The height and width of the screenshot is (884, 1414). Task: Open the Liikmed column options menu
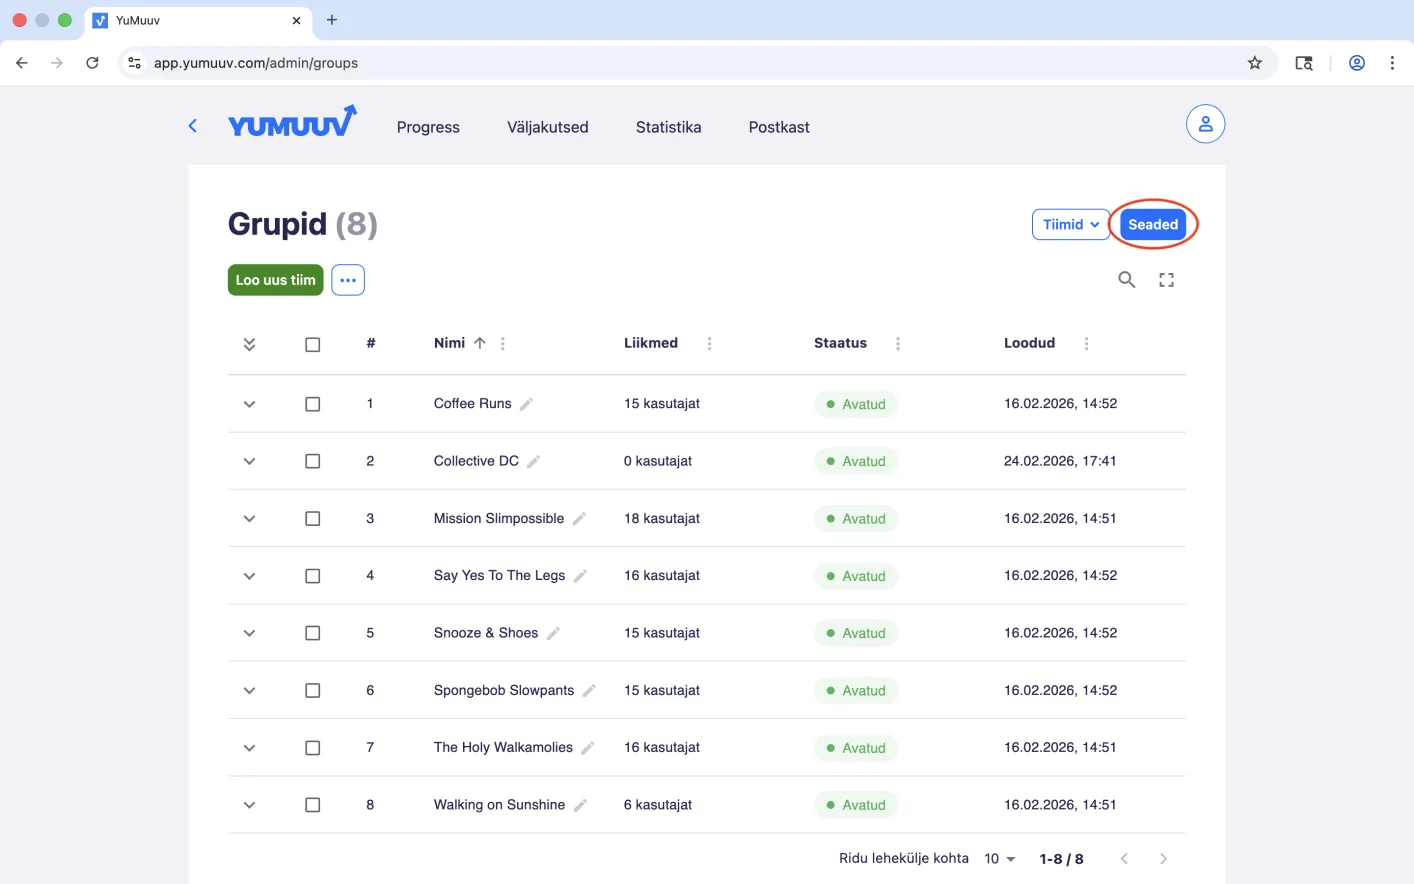pyautogui.click(x=710, y=344)
